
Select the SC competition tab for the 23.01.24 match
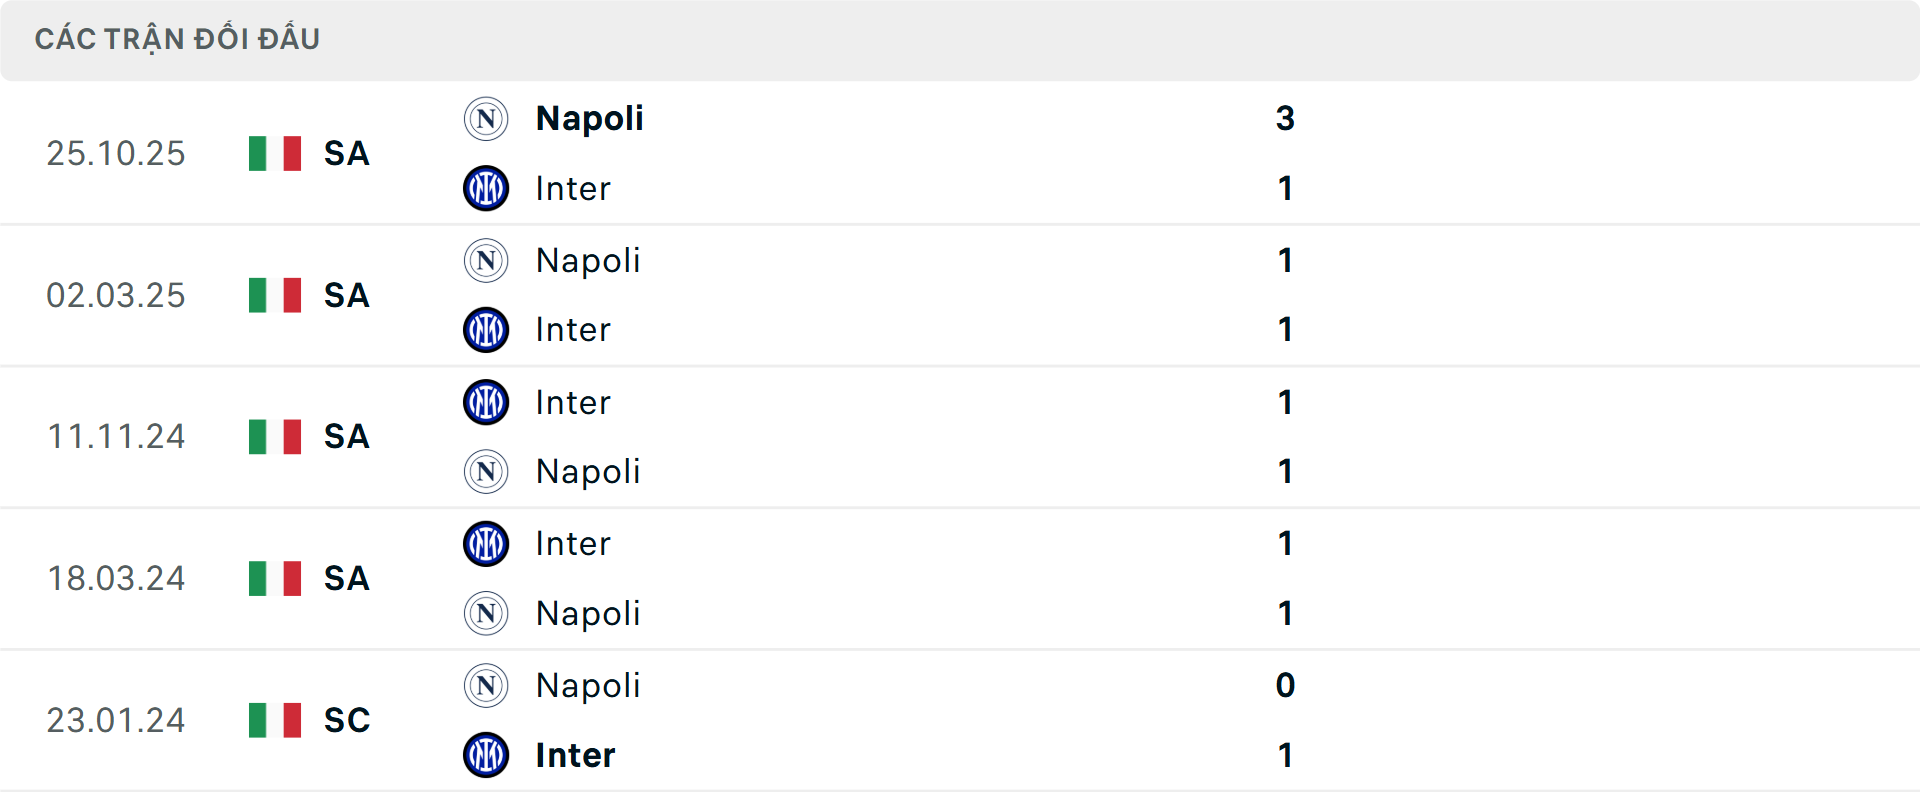345,720
